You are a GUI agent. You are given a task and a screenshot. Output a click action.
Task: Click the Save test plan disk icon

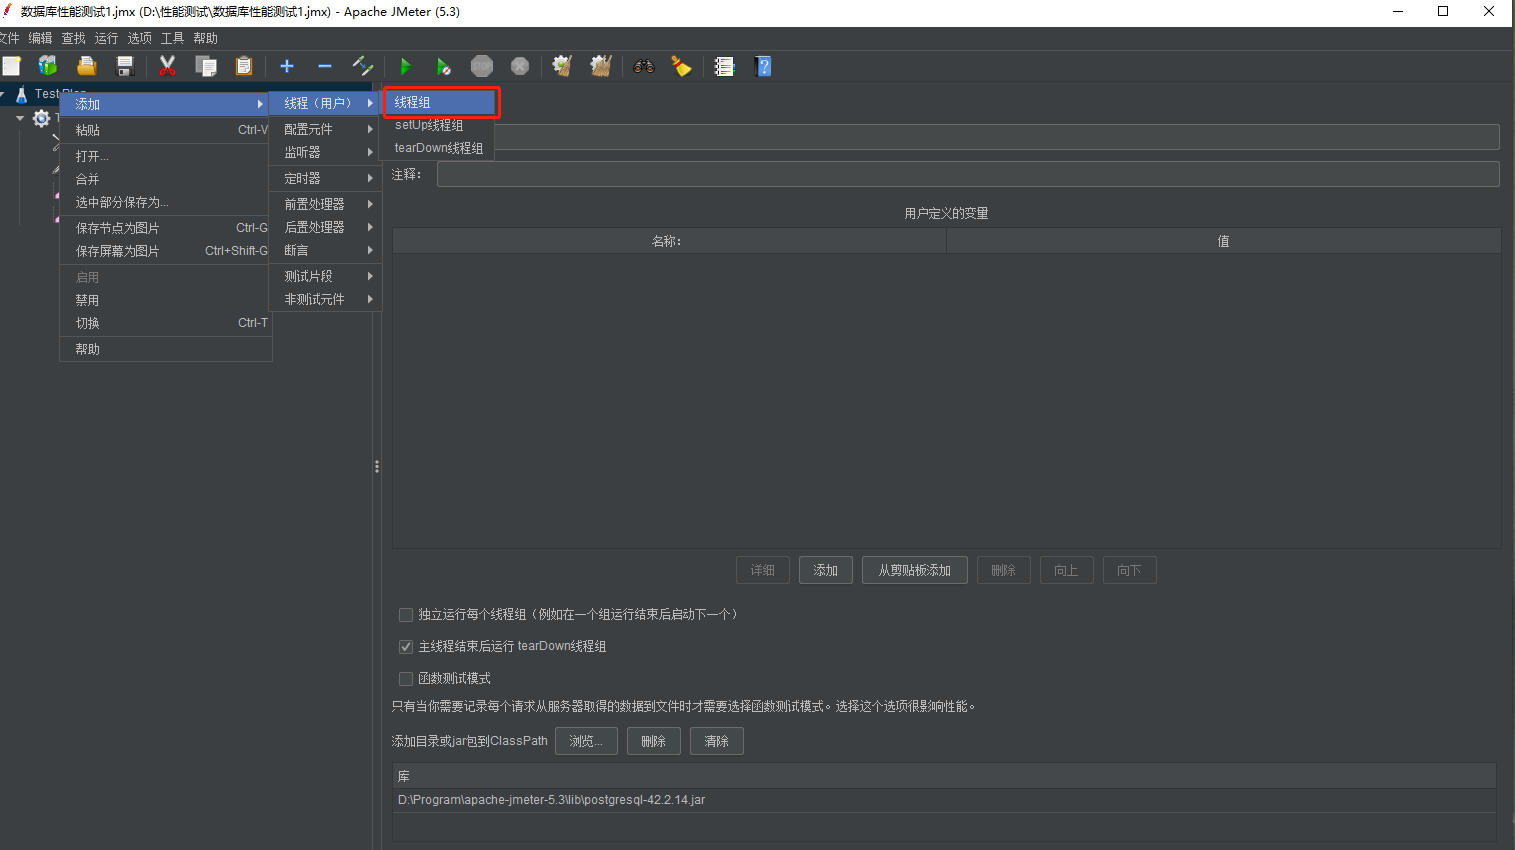pyautogui.click(x=124, y=66)
